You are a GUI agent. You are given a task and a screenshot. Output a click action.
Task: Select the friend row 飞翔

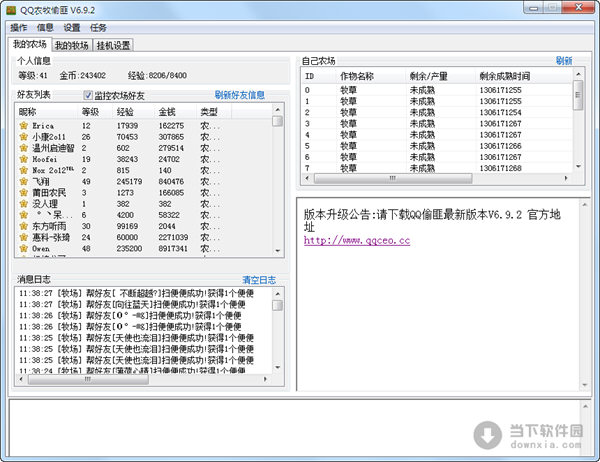143,181
